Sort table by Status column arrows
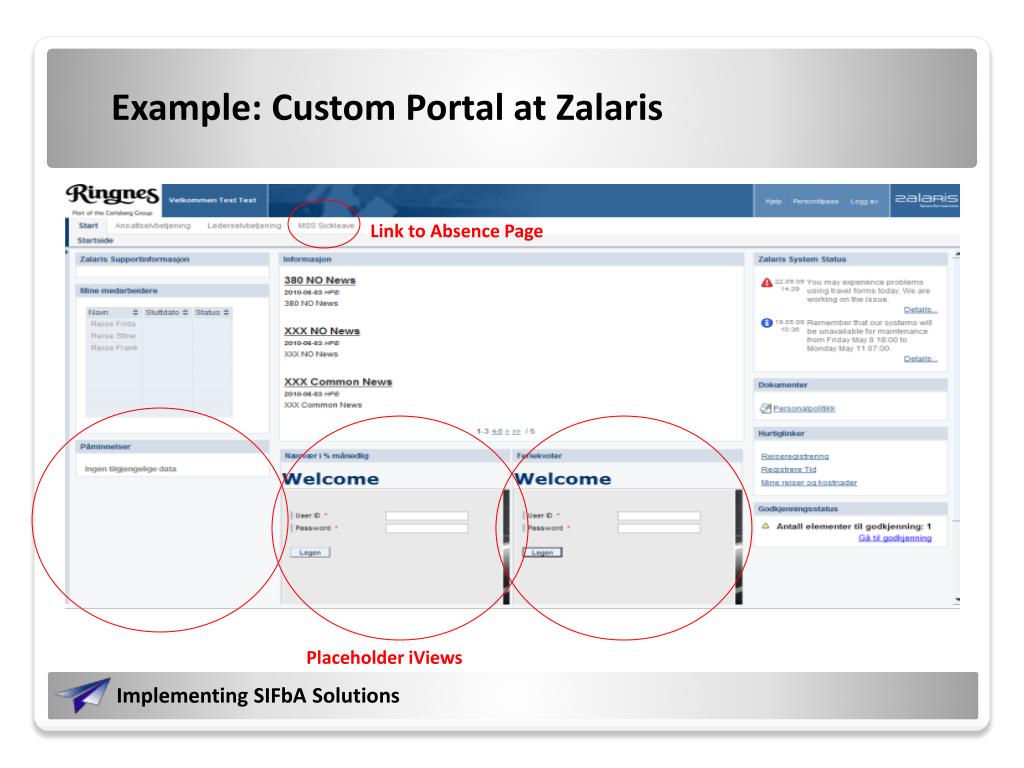Image resolution: width=1024 pixels, height=768 pixels. click(x=226, y=312)
